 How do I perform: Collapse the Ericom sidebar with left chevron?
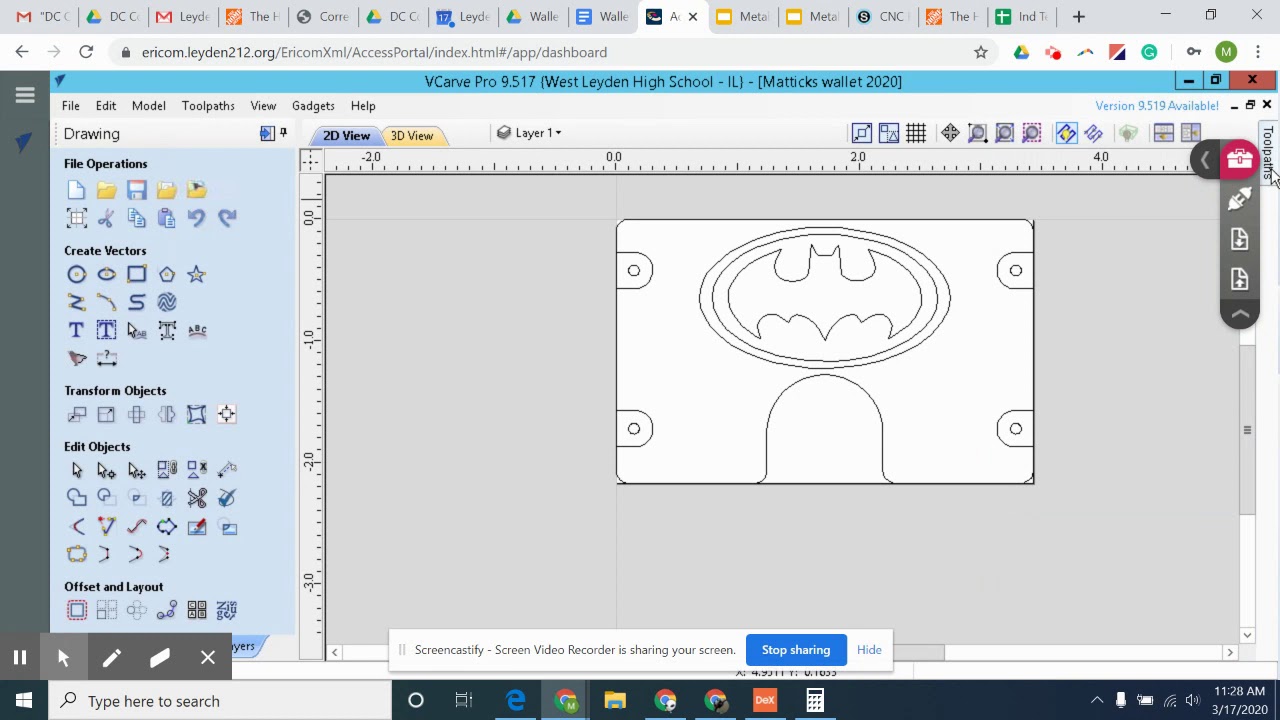point(1205,160)
